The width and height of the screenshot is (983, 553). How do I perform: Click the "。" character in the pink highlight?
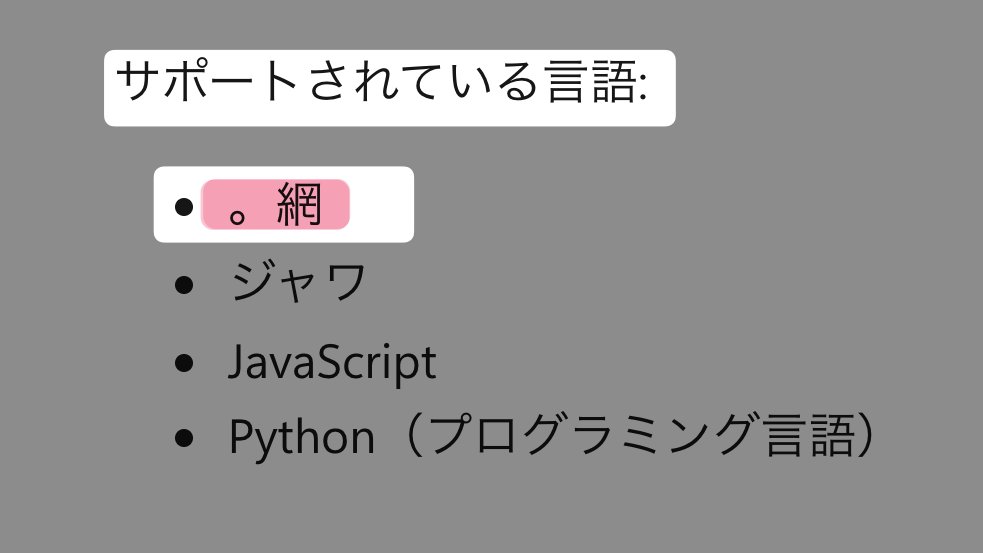(x=240, y=214)
